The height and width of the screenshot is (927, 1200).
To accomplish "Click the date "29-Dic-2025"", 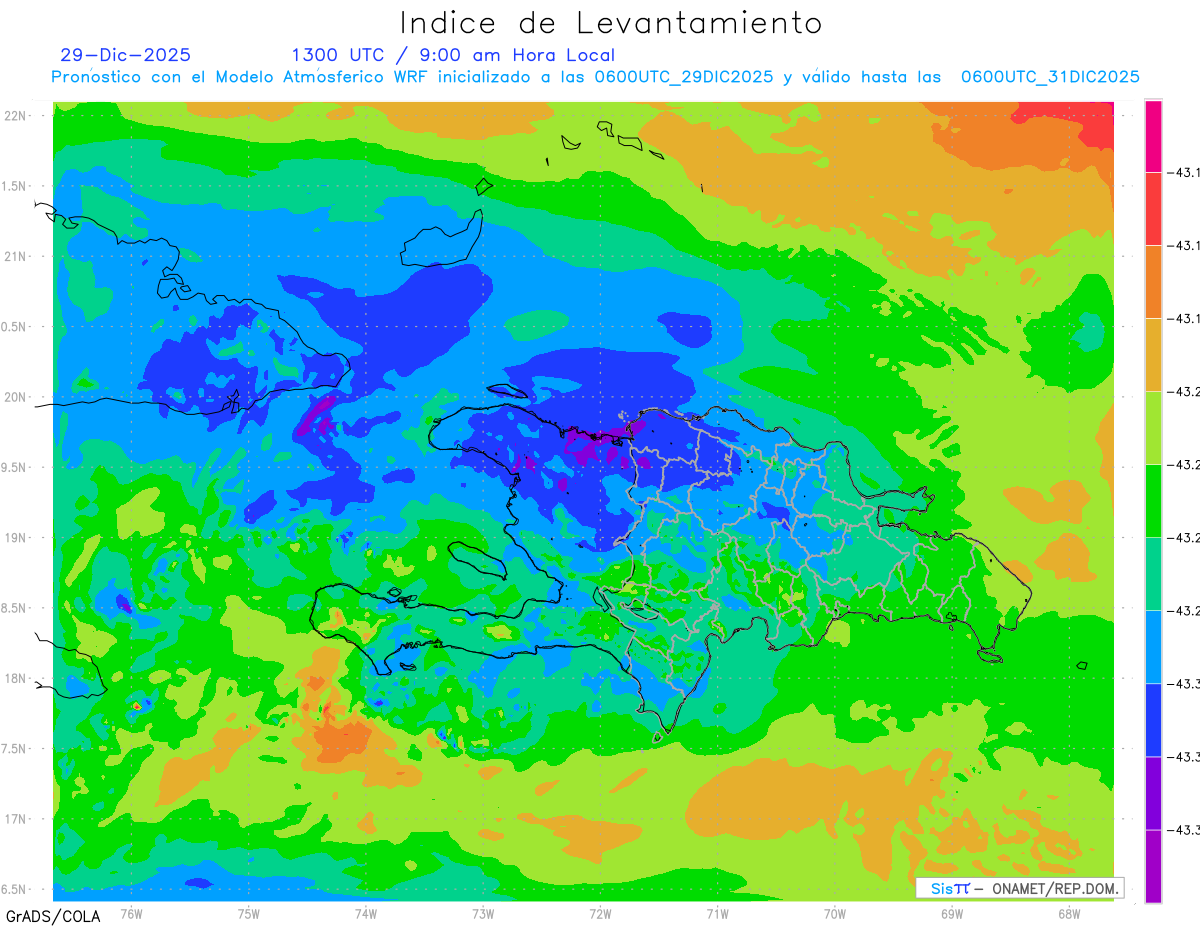I will tap(125, 55).
